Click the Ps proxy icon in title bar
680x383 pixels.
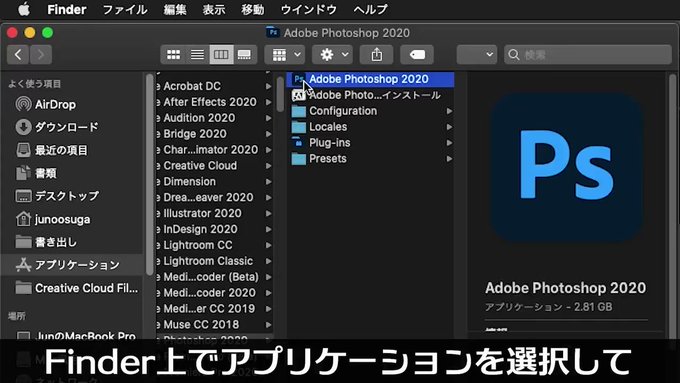tap(273, 33)
